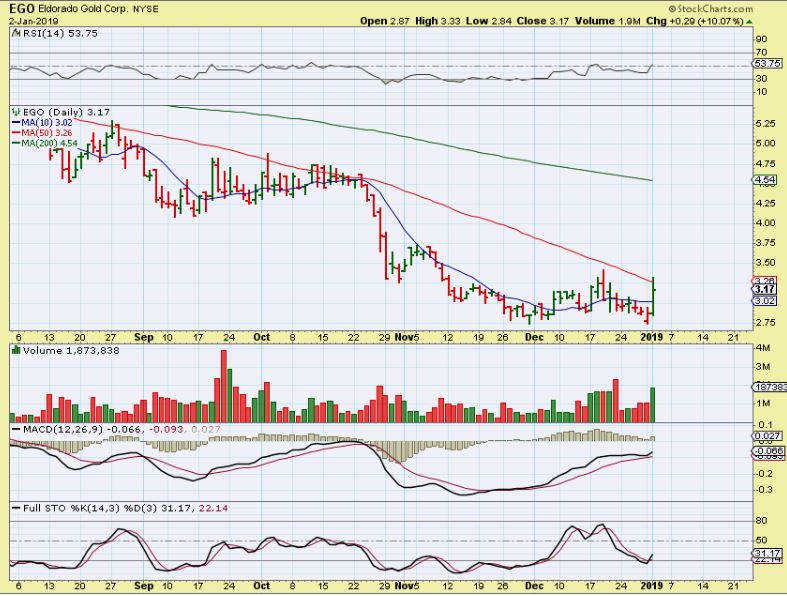Click the tallest September volume bar
The width and height of the screenshot is (787, 596).
point(224,386)
